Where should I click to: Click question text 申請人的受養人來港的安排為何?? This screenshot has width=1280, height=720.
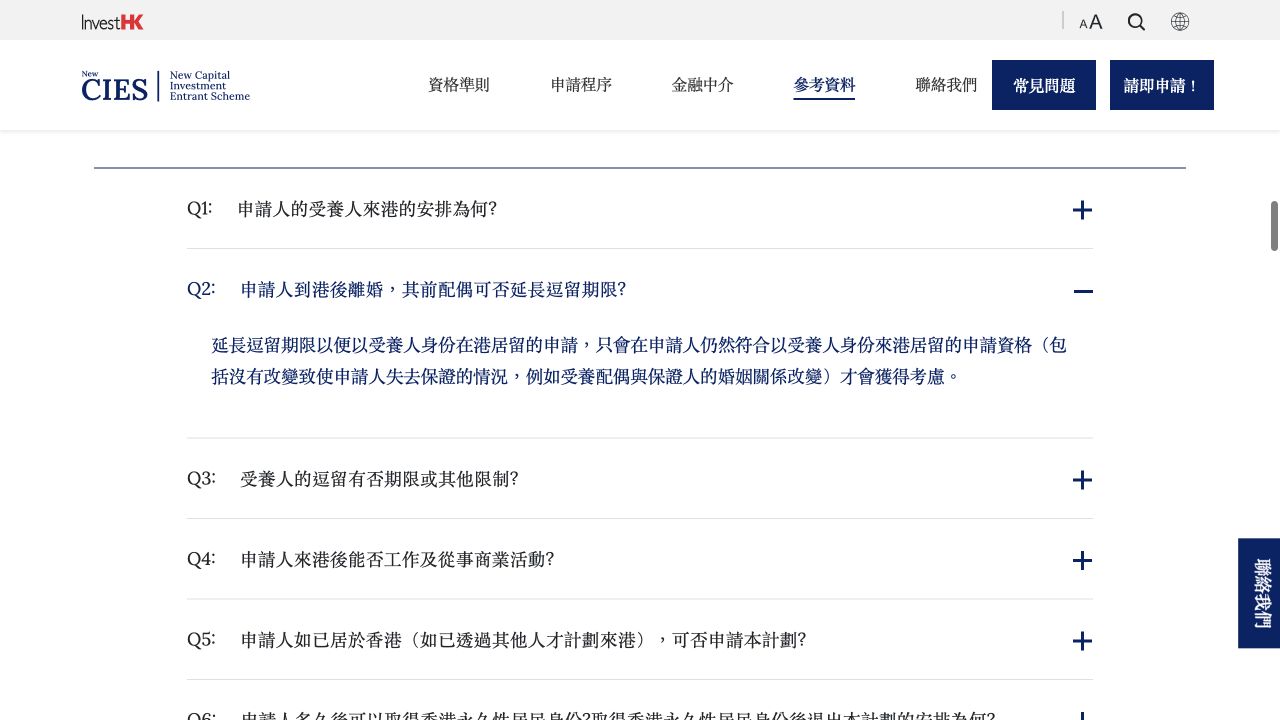pos(367,209)
